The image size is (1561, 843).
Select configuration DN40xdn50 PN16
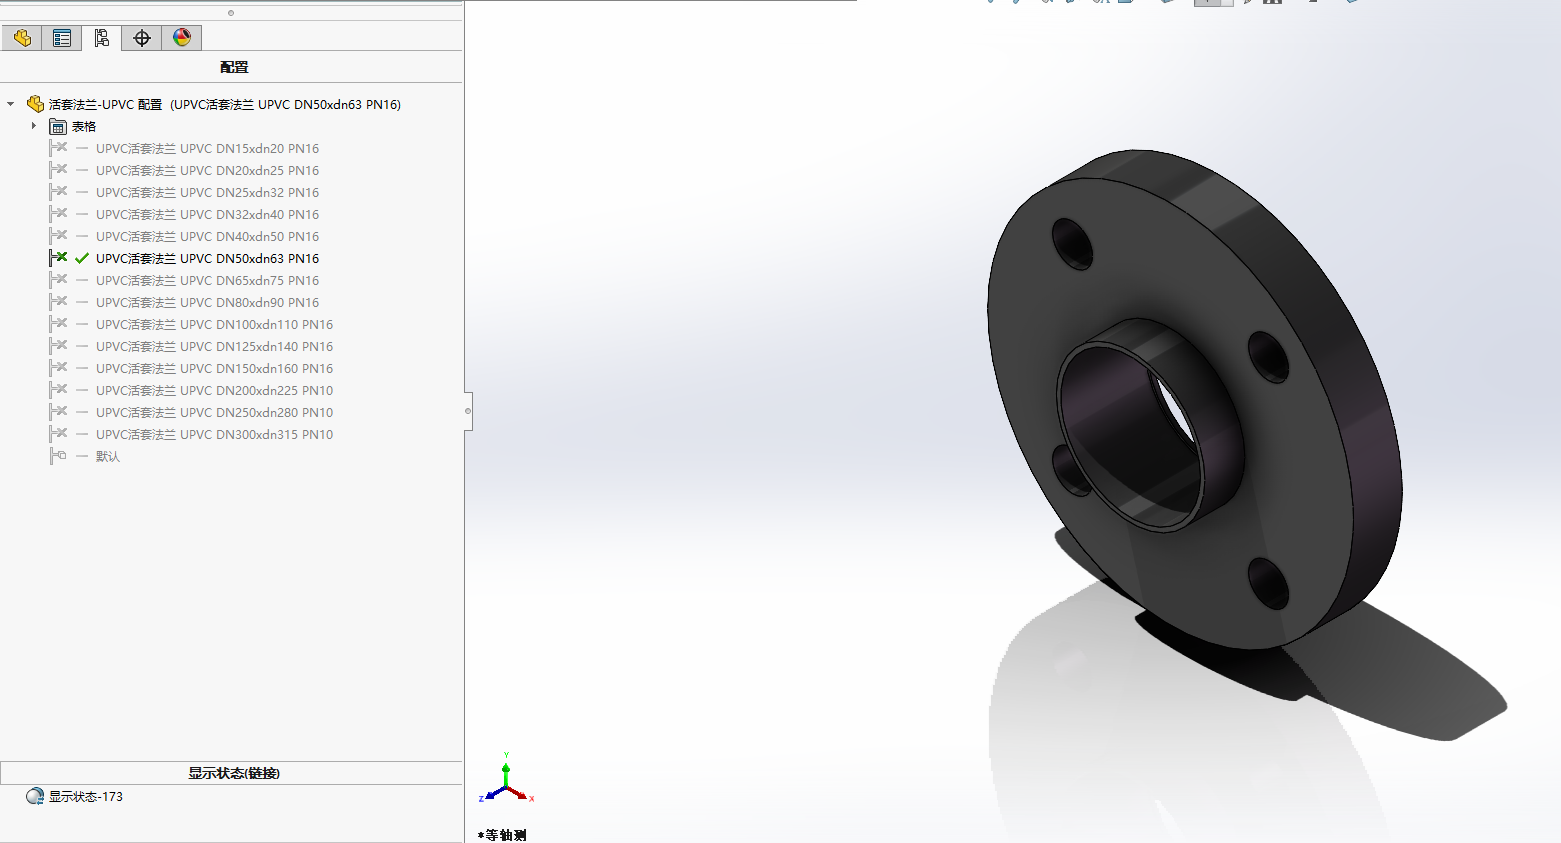click(207, 236)
